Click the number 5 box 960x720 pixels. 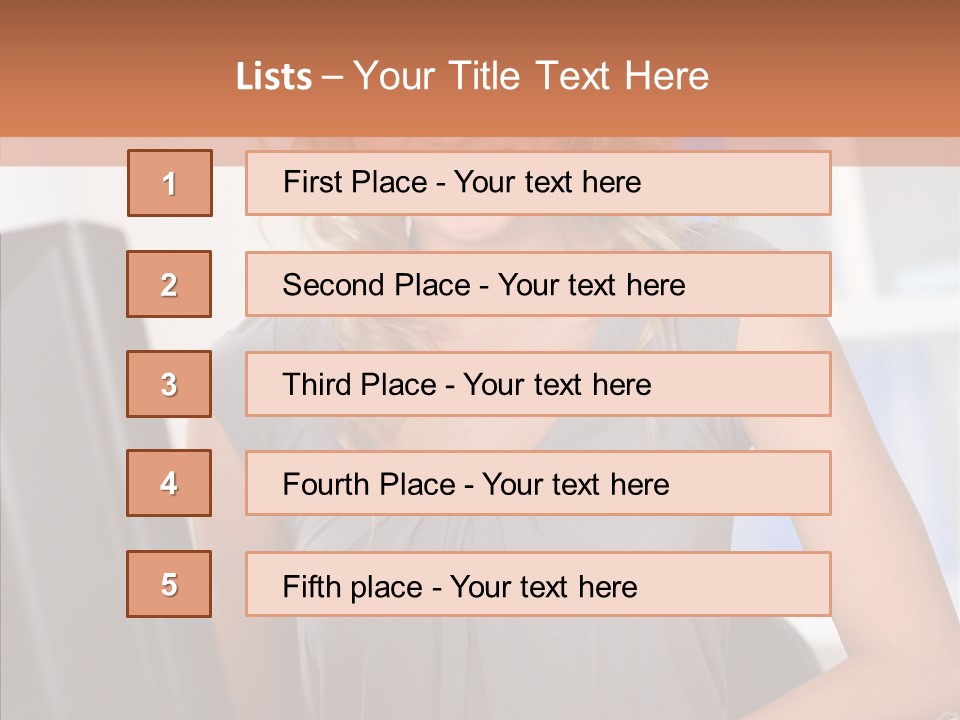(169, 584)
